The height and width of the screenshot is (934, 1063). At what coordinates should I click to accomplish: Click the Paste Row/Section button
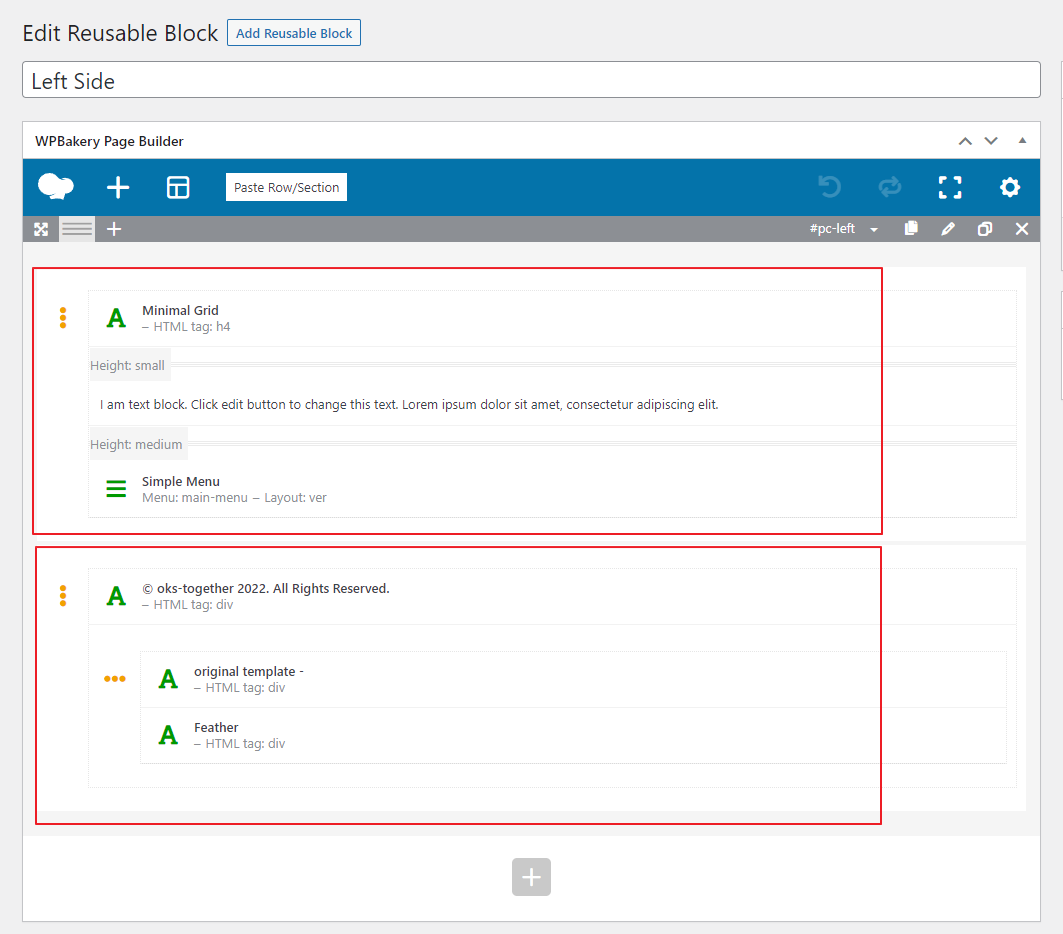click(x=286, y=187)
